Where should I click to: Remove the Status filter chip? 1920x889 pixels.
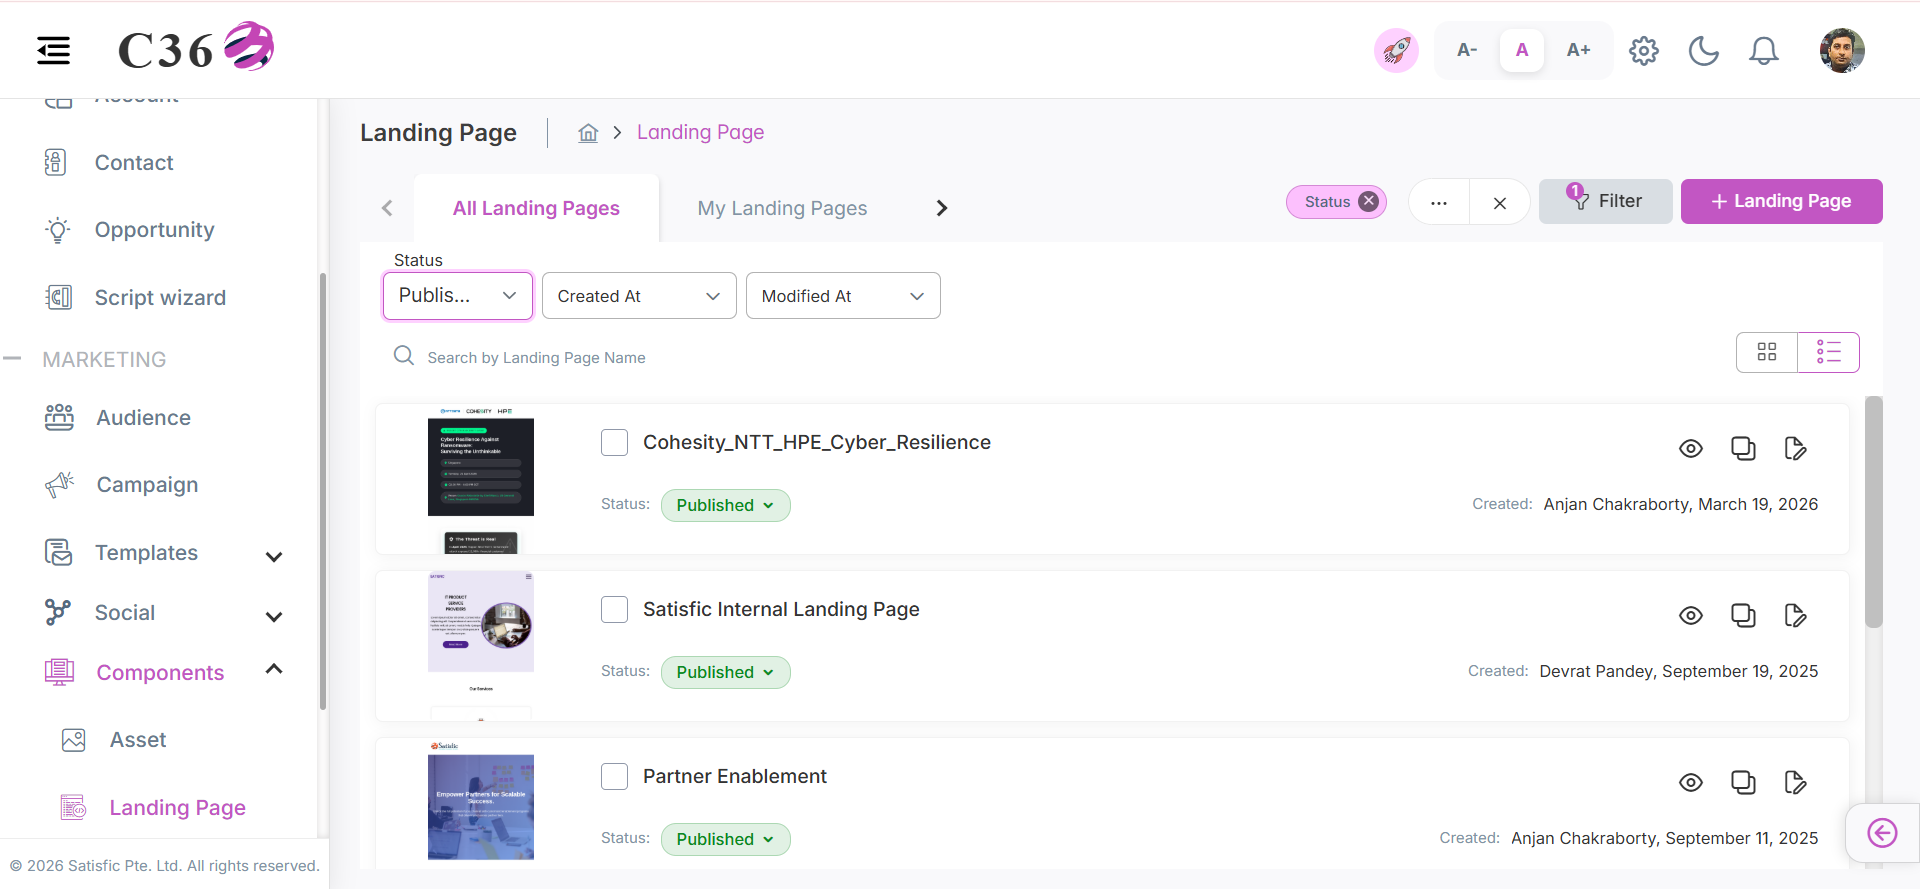[1368, 201]
